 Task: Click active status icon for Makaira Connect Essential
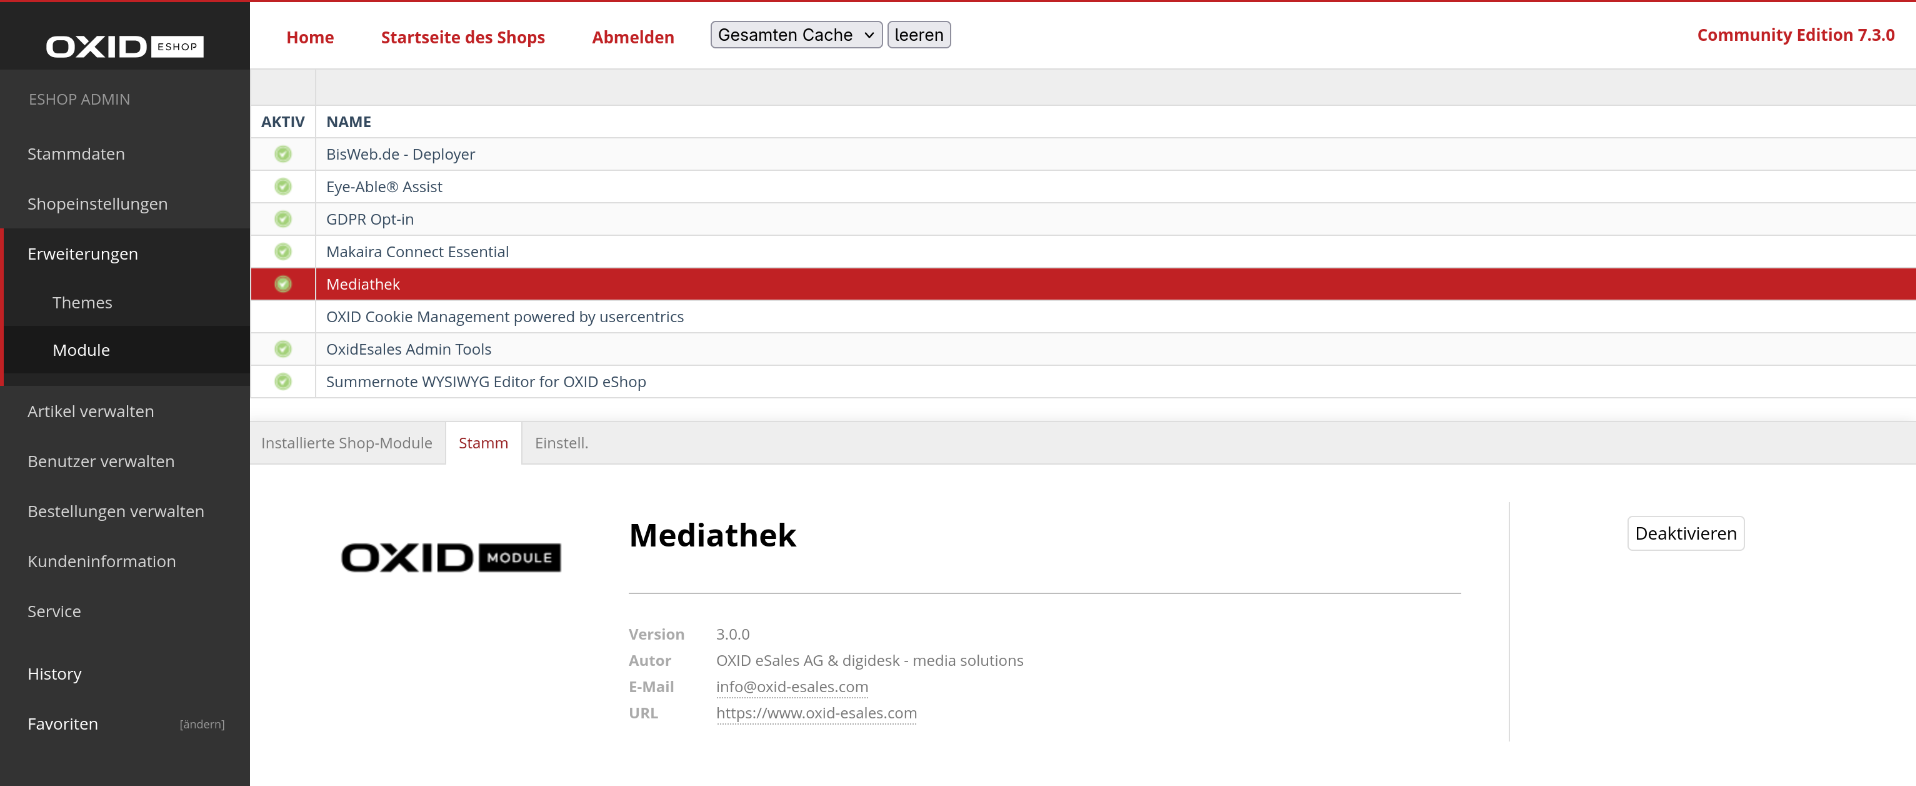pos(283,252)
